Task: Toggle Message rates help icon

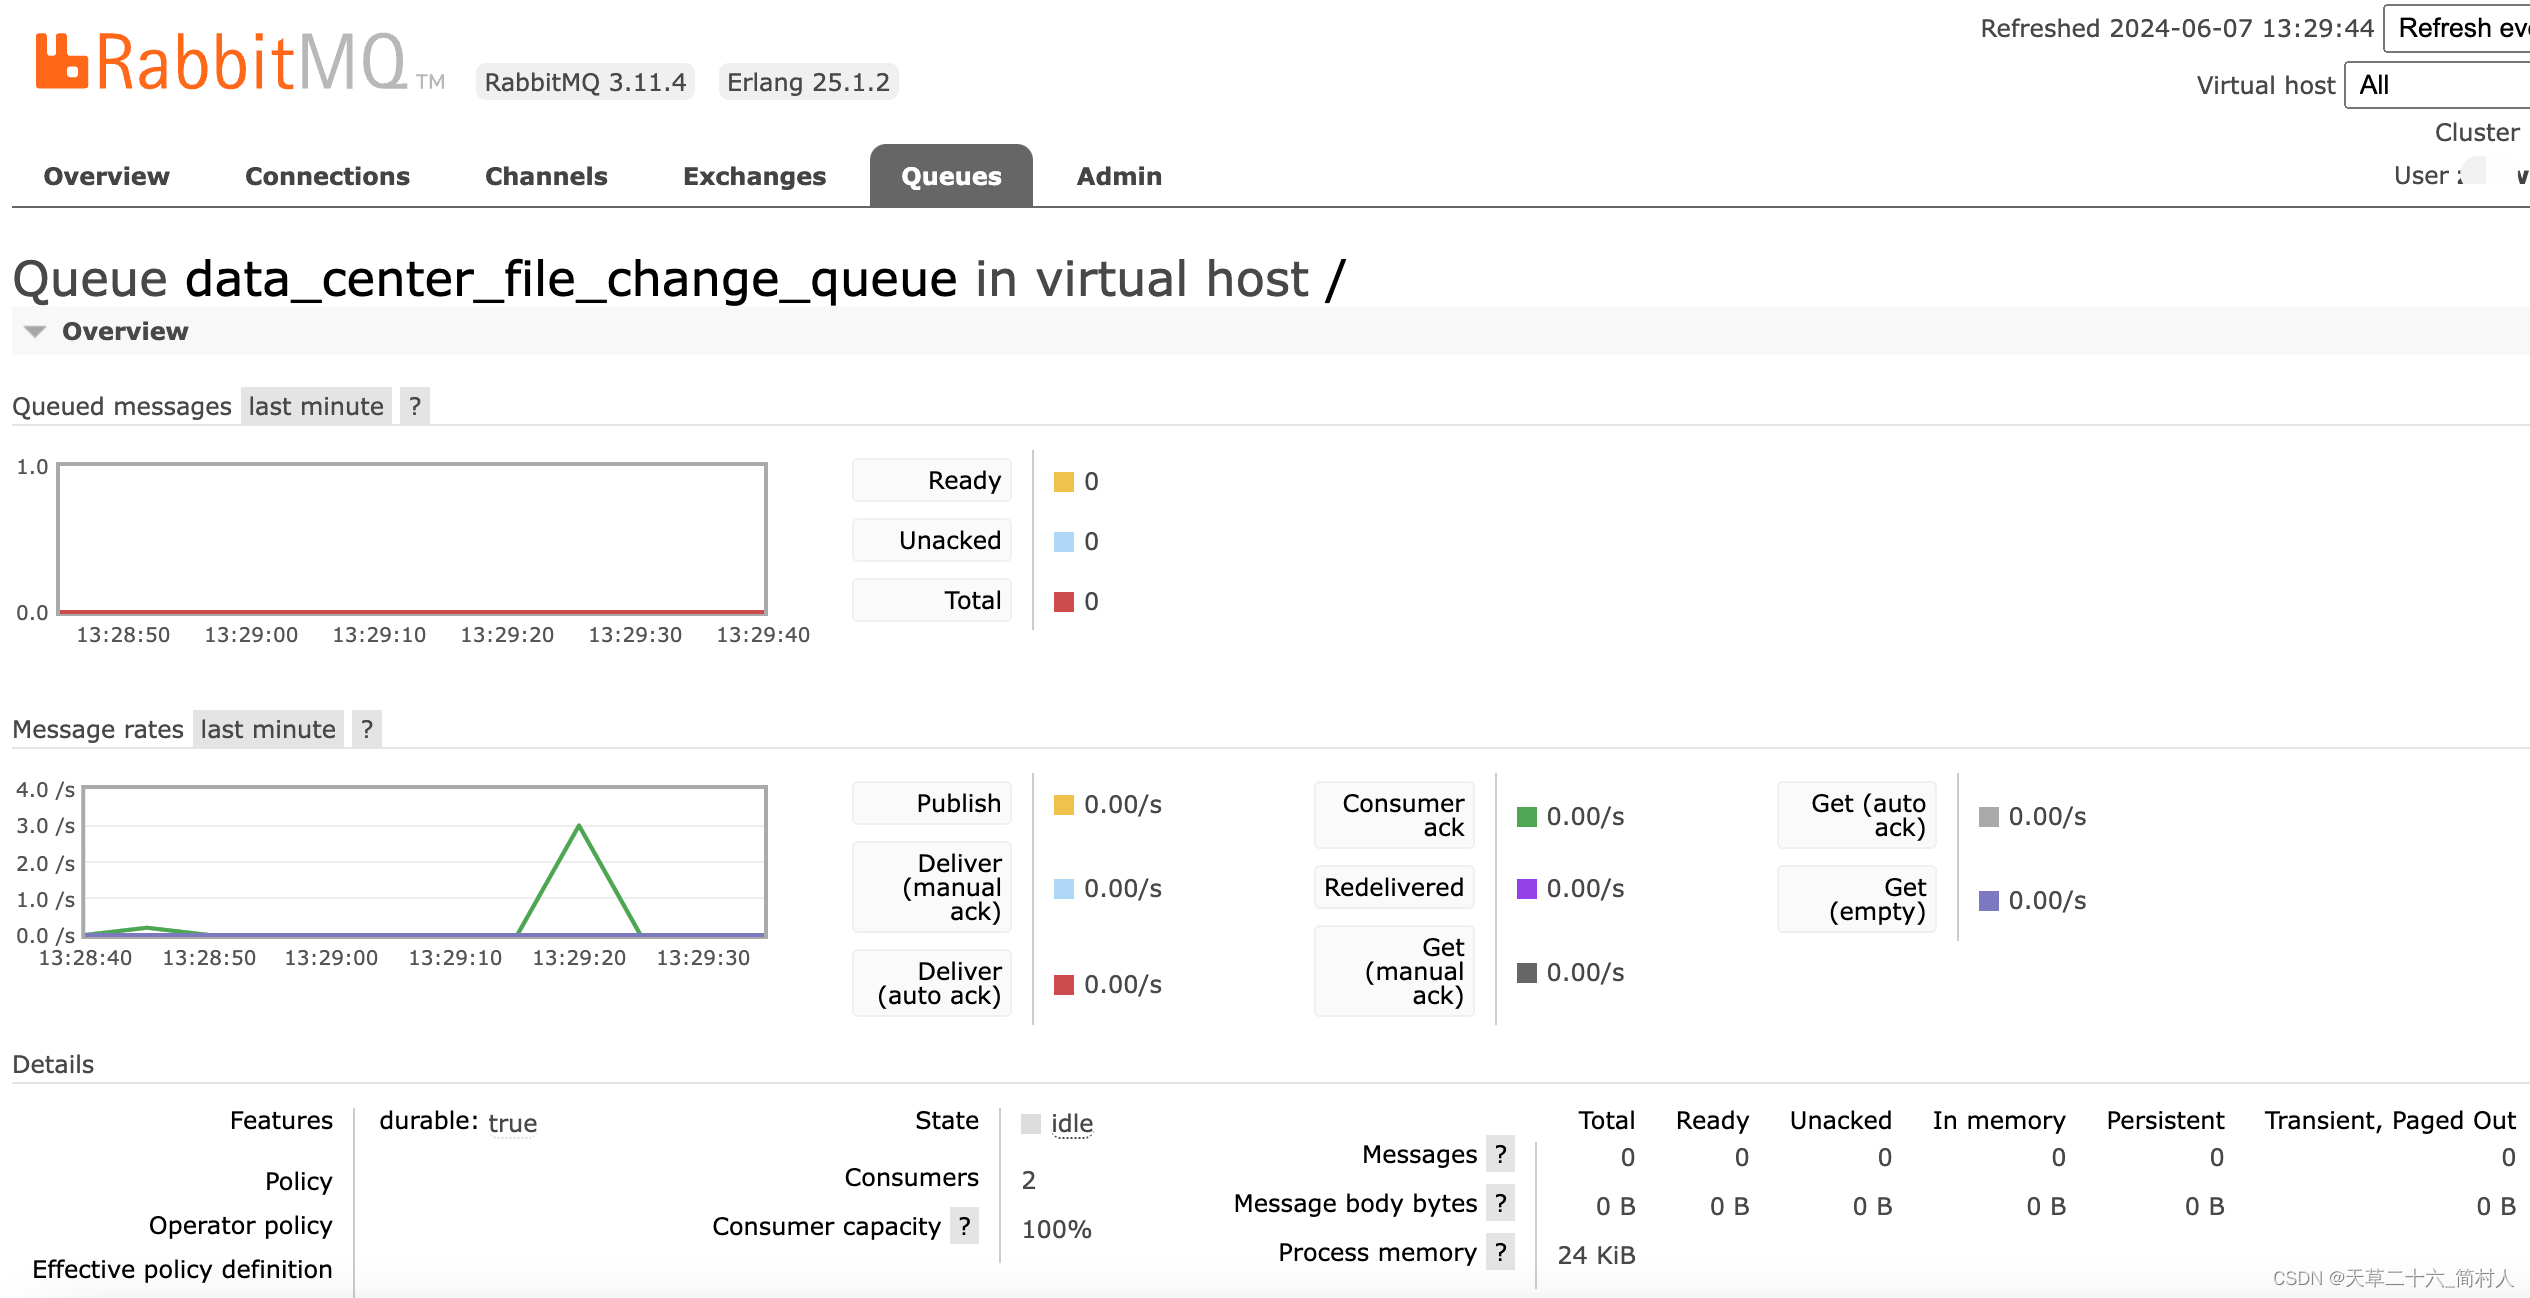Action: pyautogui.click(x=366, y=728)
